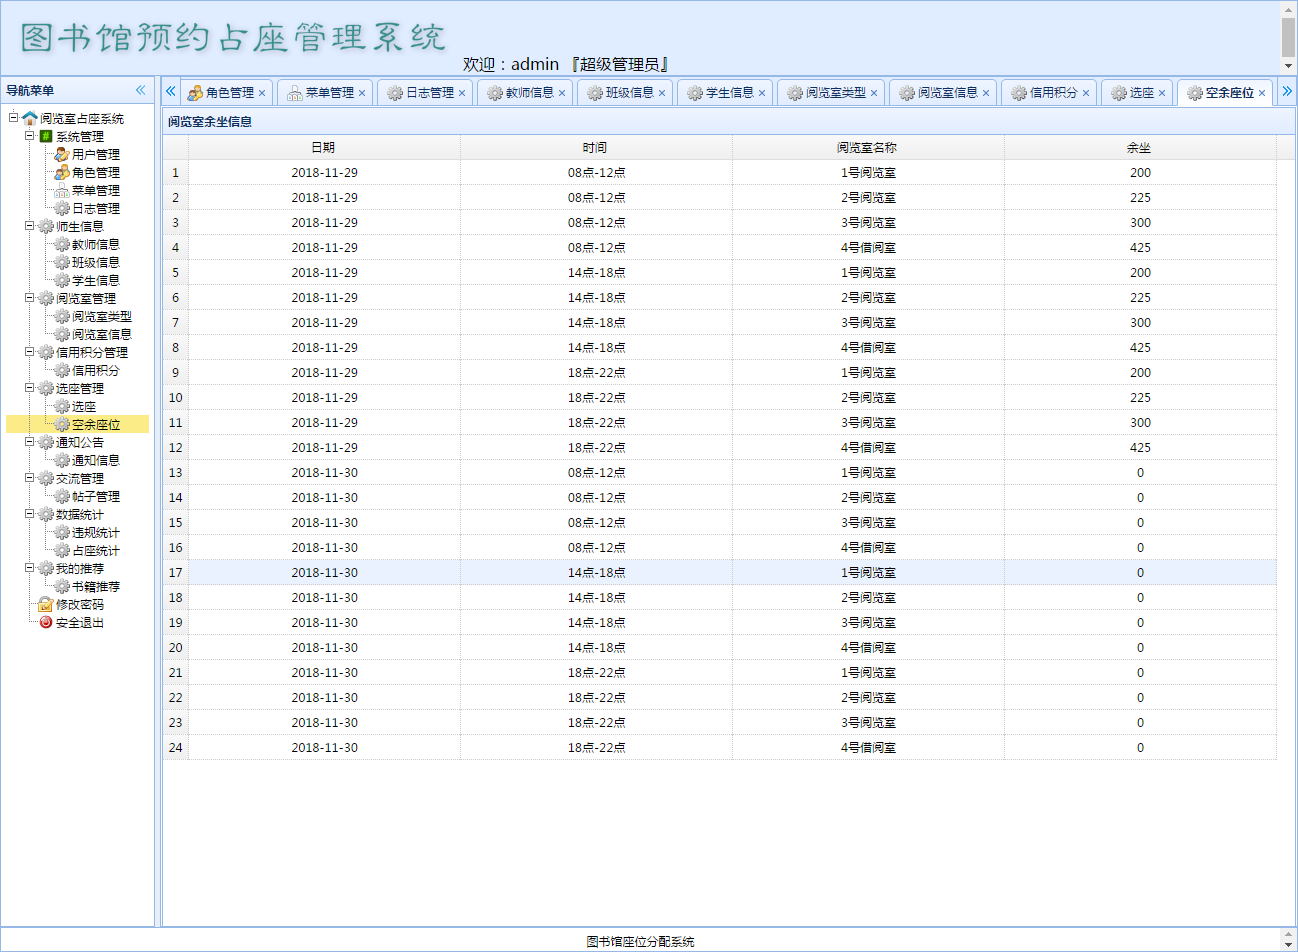Click the home icon of 阅览室占座系统
The width and height of the screenshot is (1298, 952).
(x=30, y=118)
